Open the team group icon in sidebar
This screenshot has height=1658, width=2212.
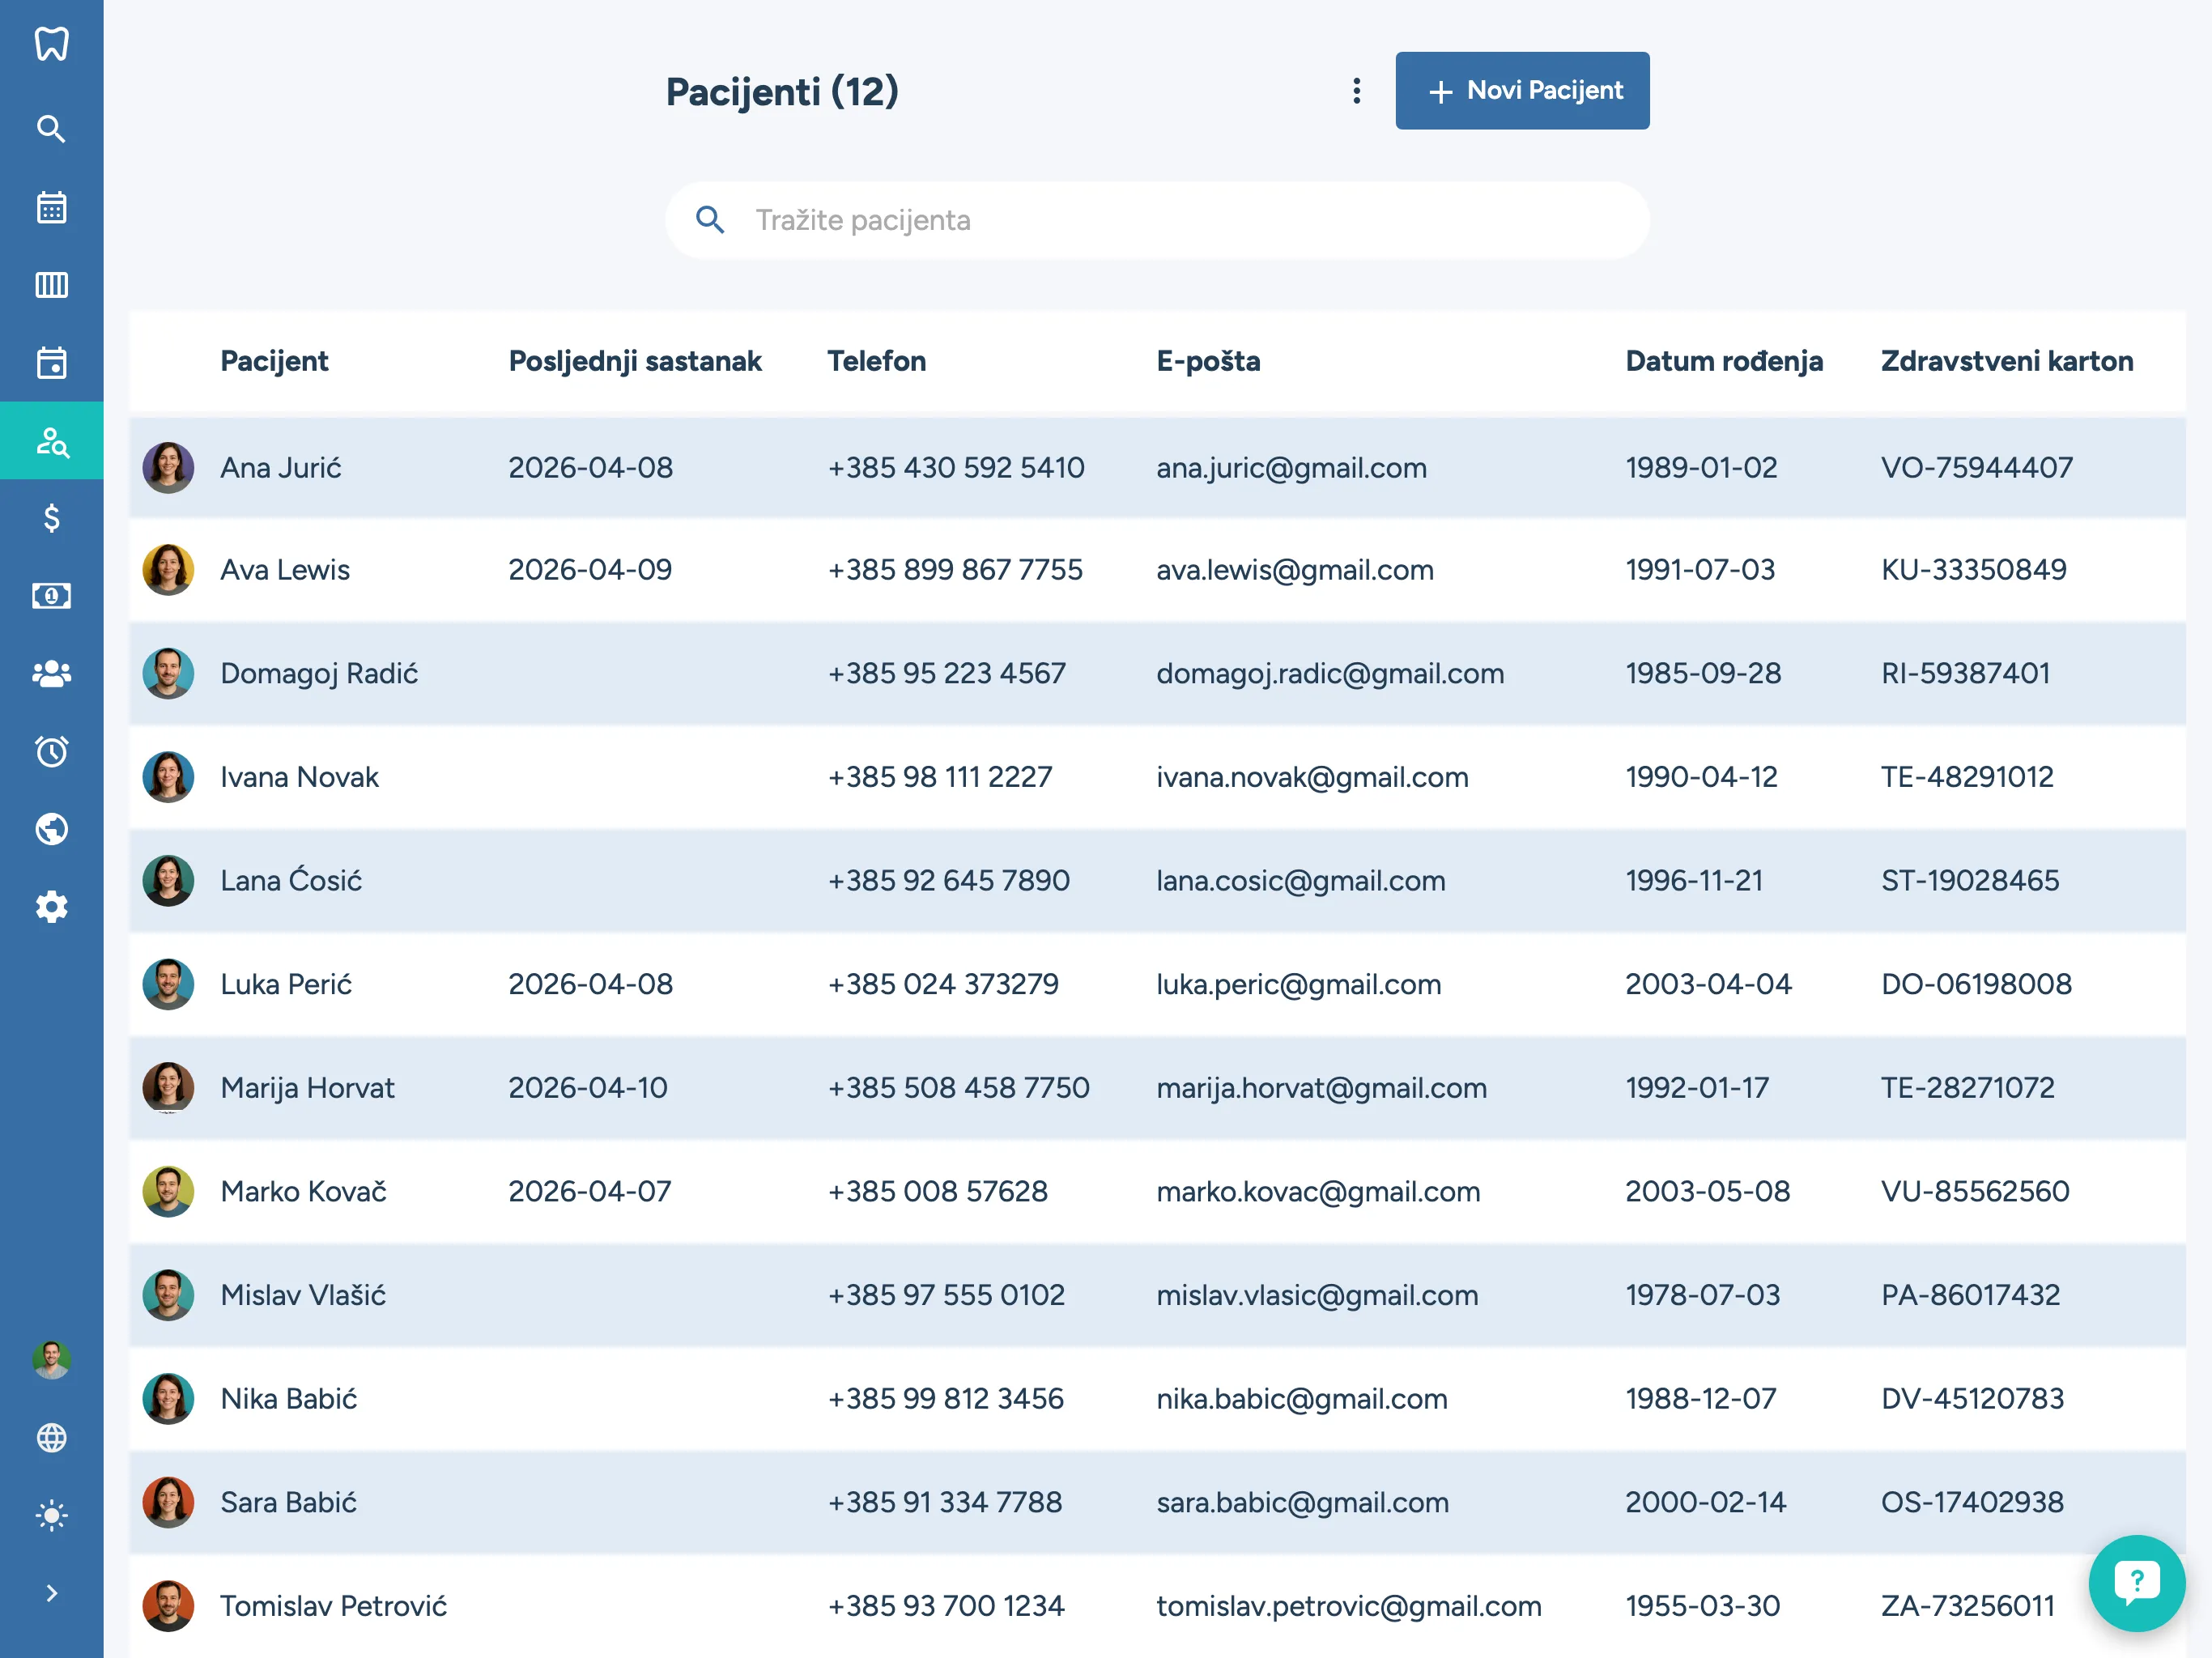click(51, 674)
